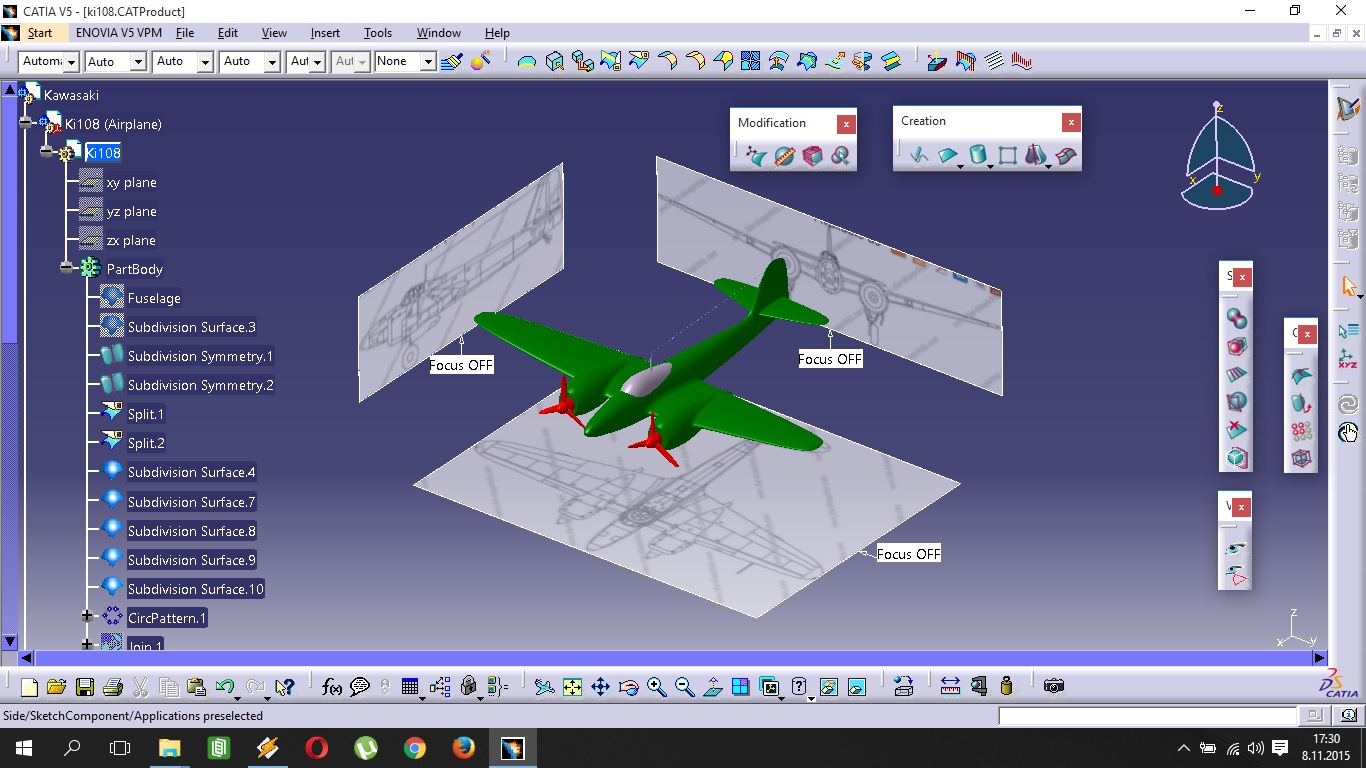This screenshot has width=1366, height=768.
Task: Click the Select arrow tool in right toolbar
Action: 1348,287
